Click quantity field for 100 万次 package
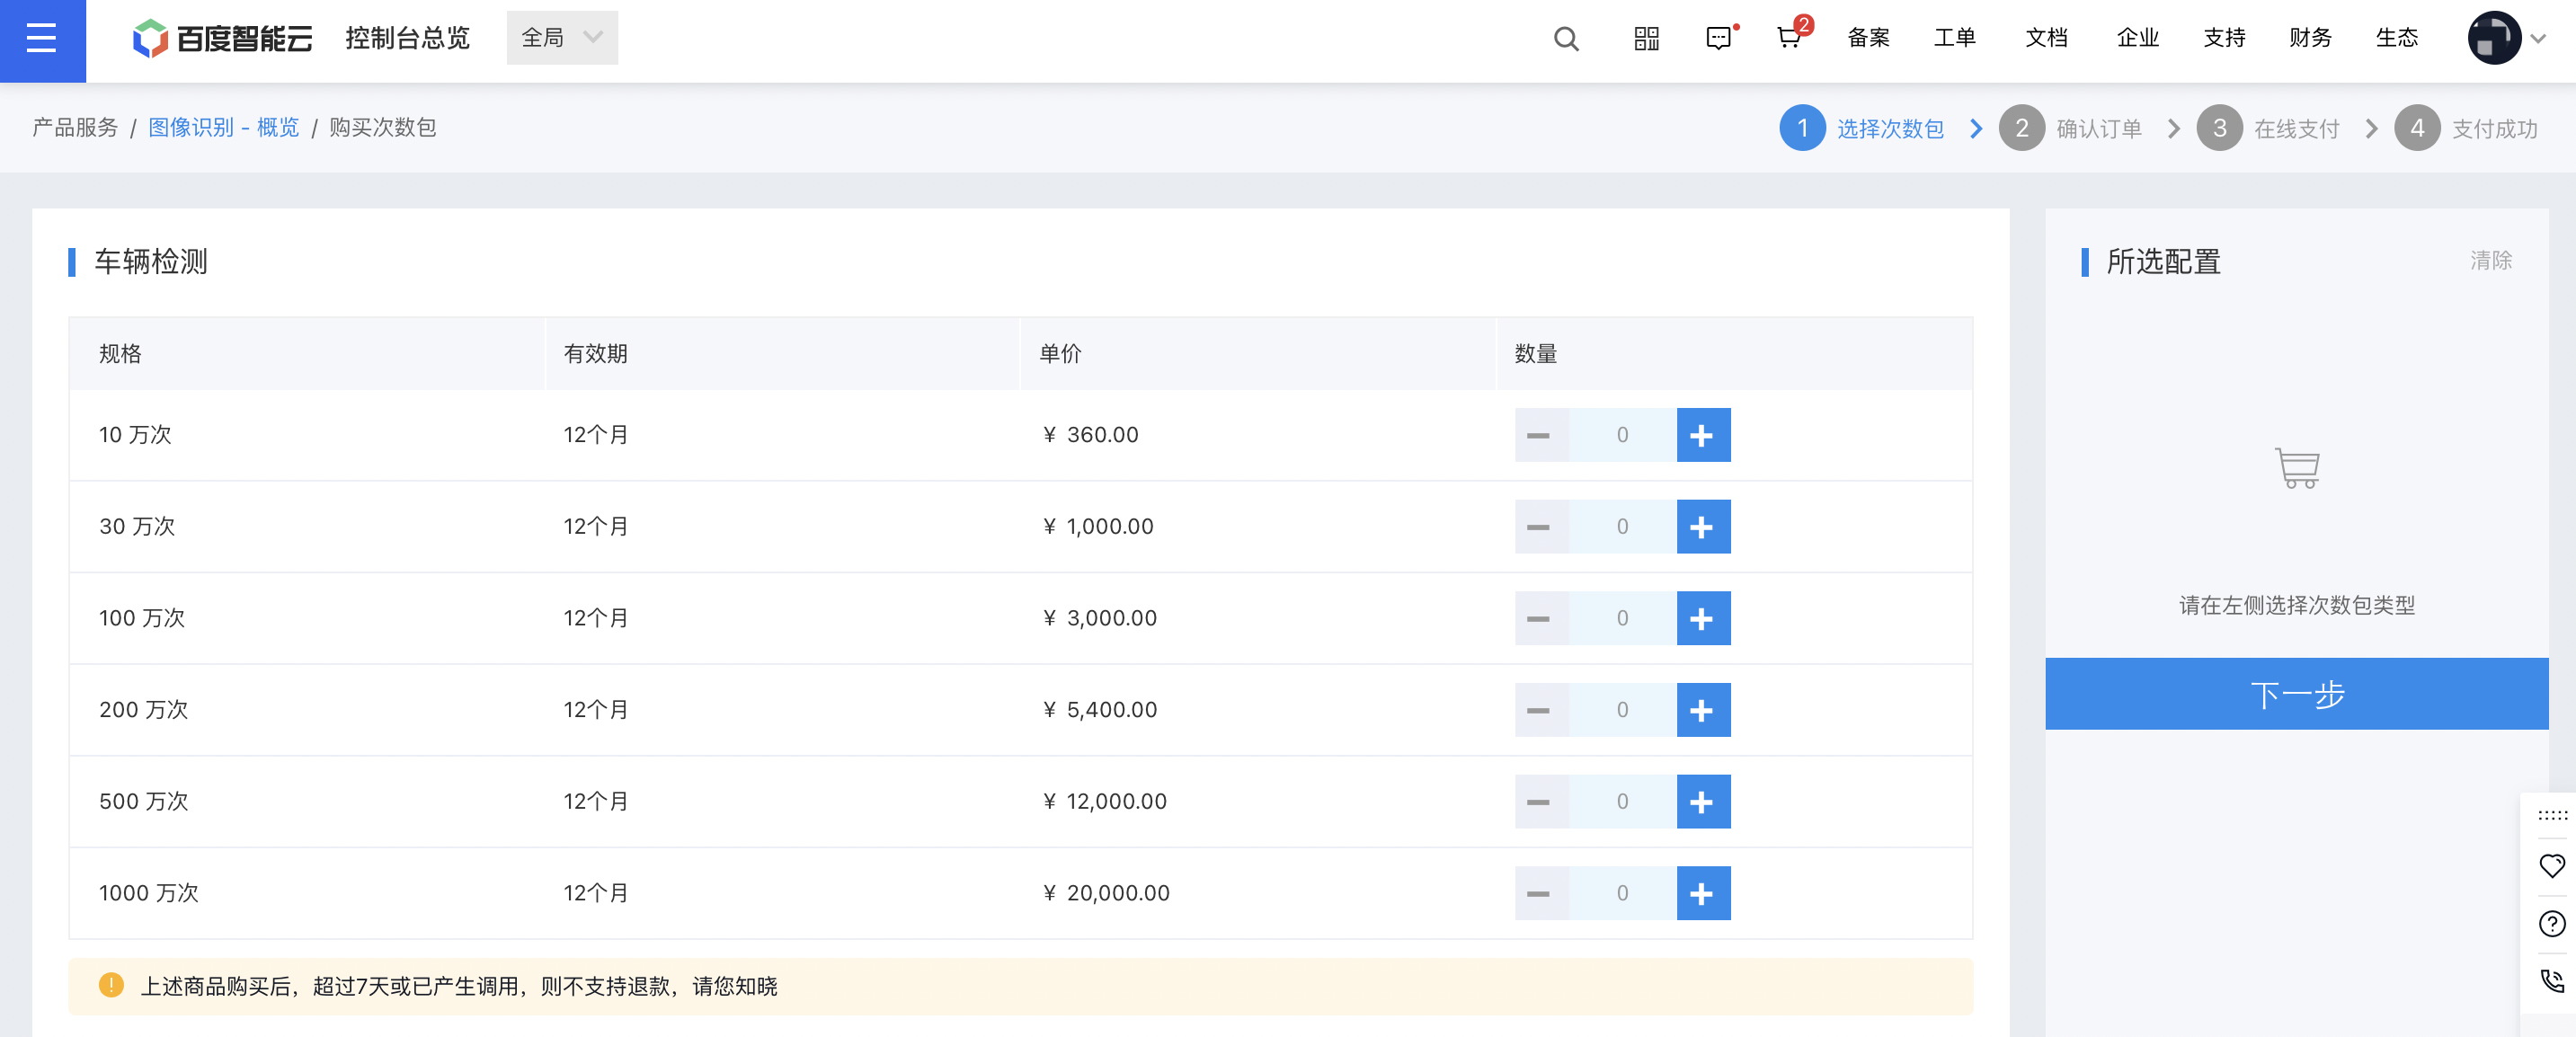The width and height of the screenshot is (2576, 1037). pyautogui.click(x=1622, y=618)
